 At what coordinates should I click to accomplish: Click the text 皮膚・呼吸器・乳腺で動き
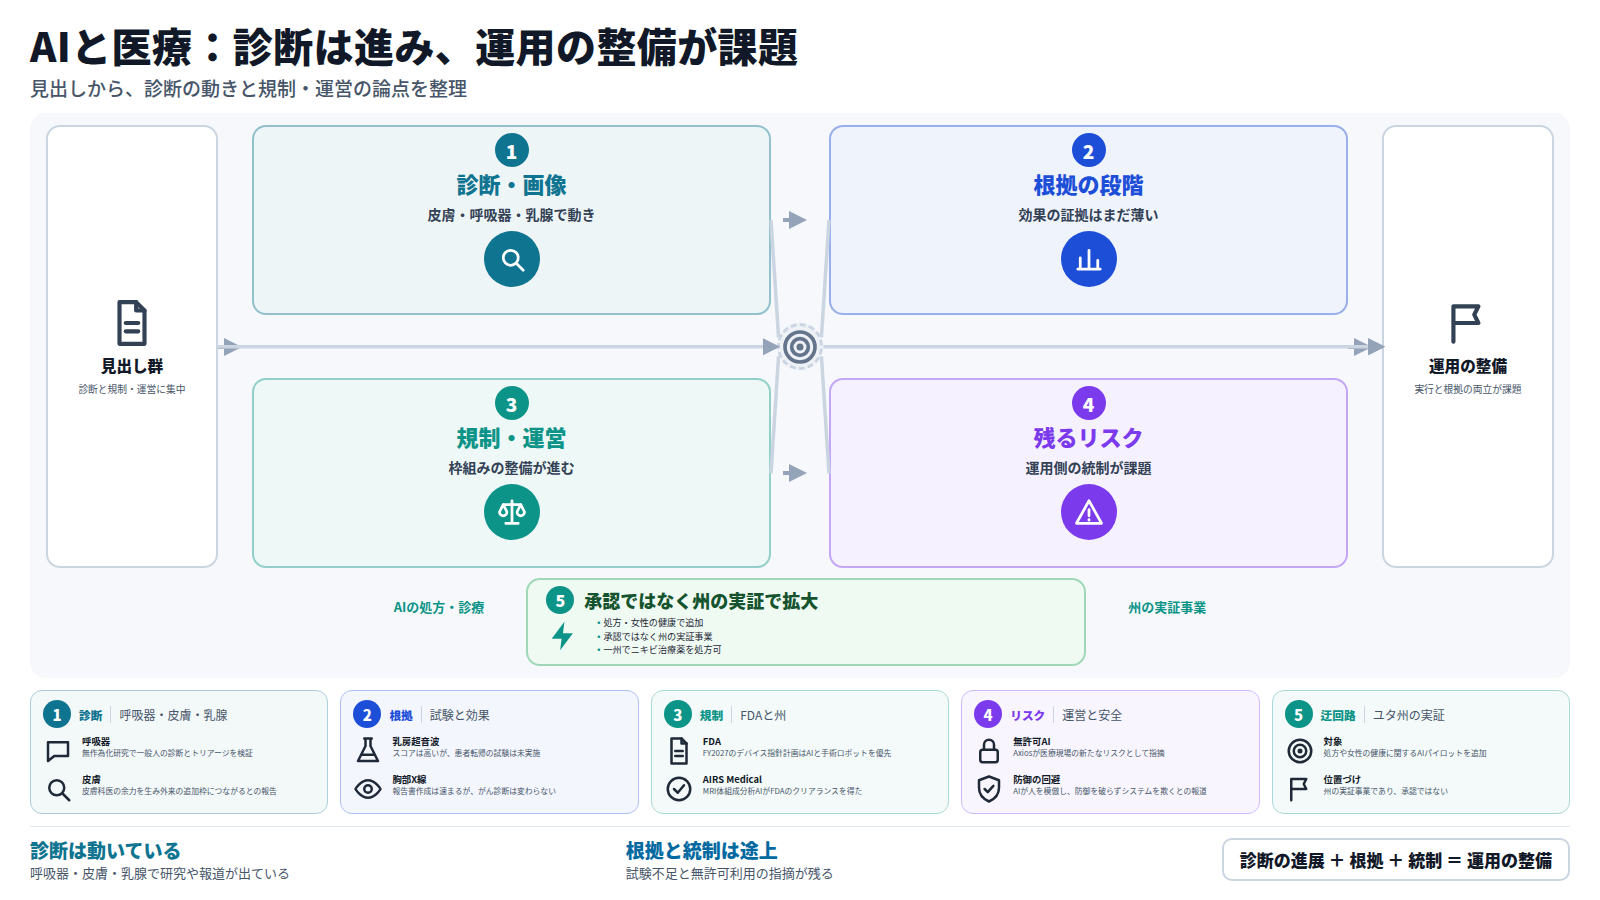pos(512,215)
